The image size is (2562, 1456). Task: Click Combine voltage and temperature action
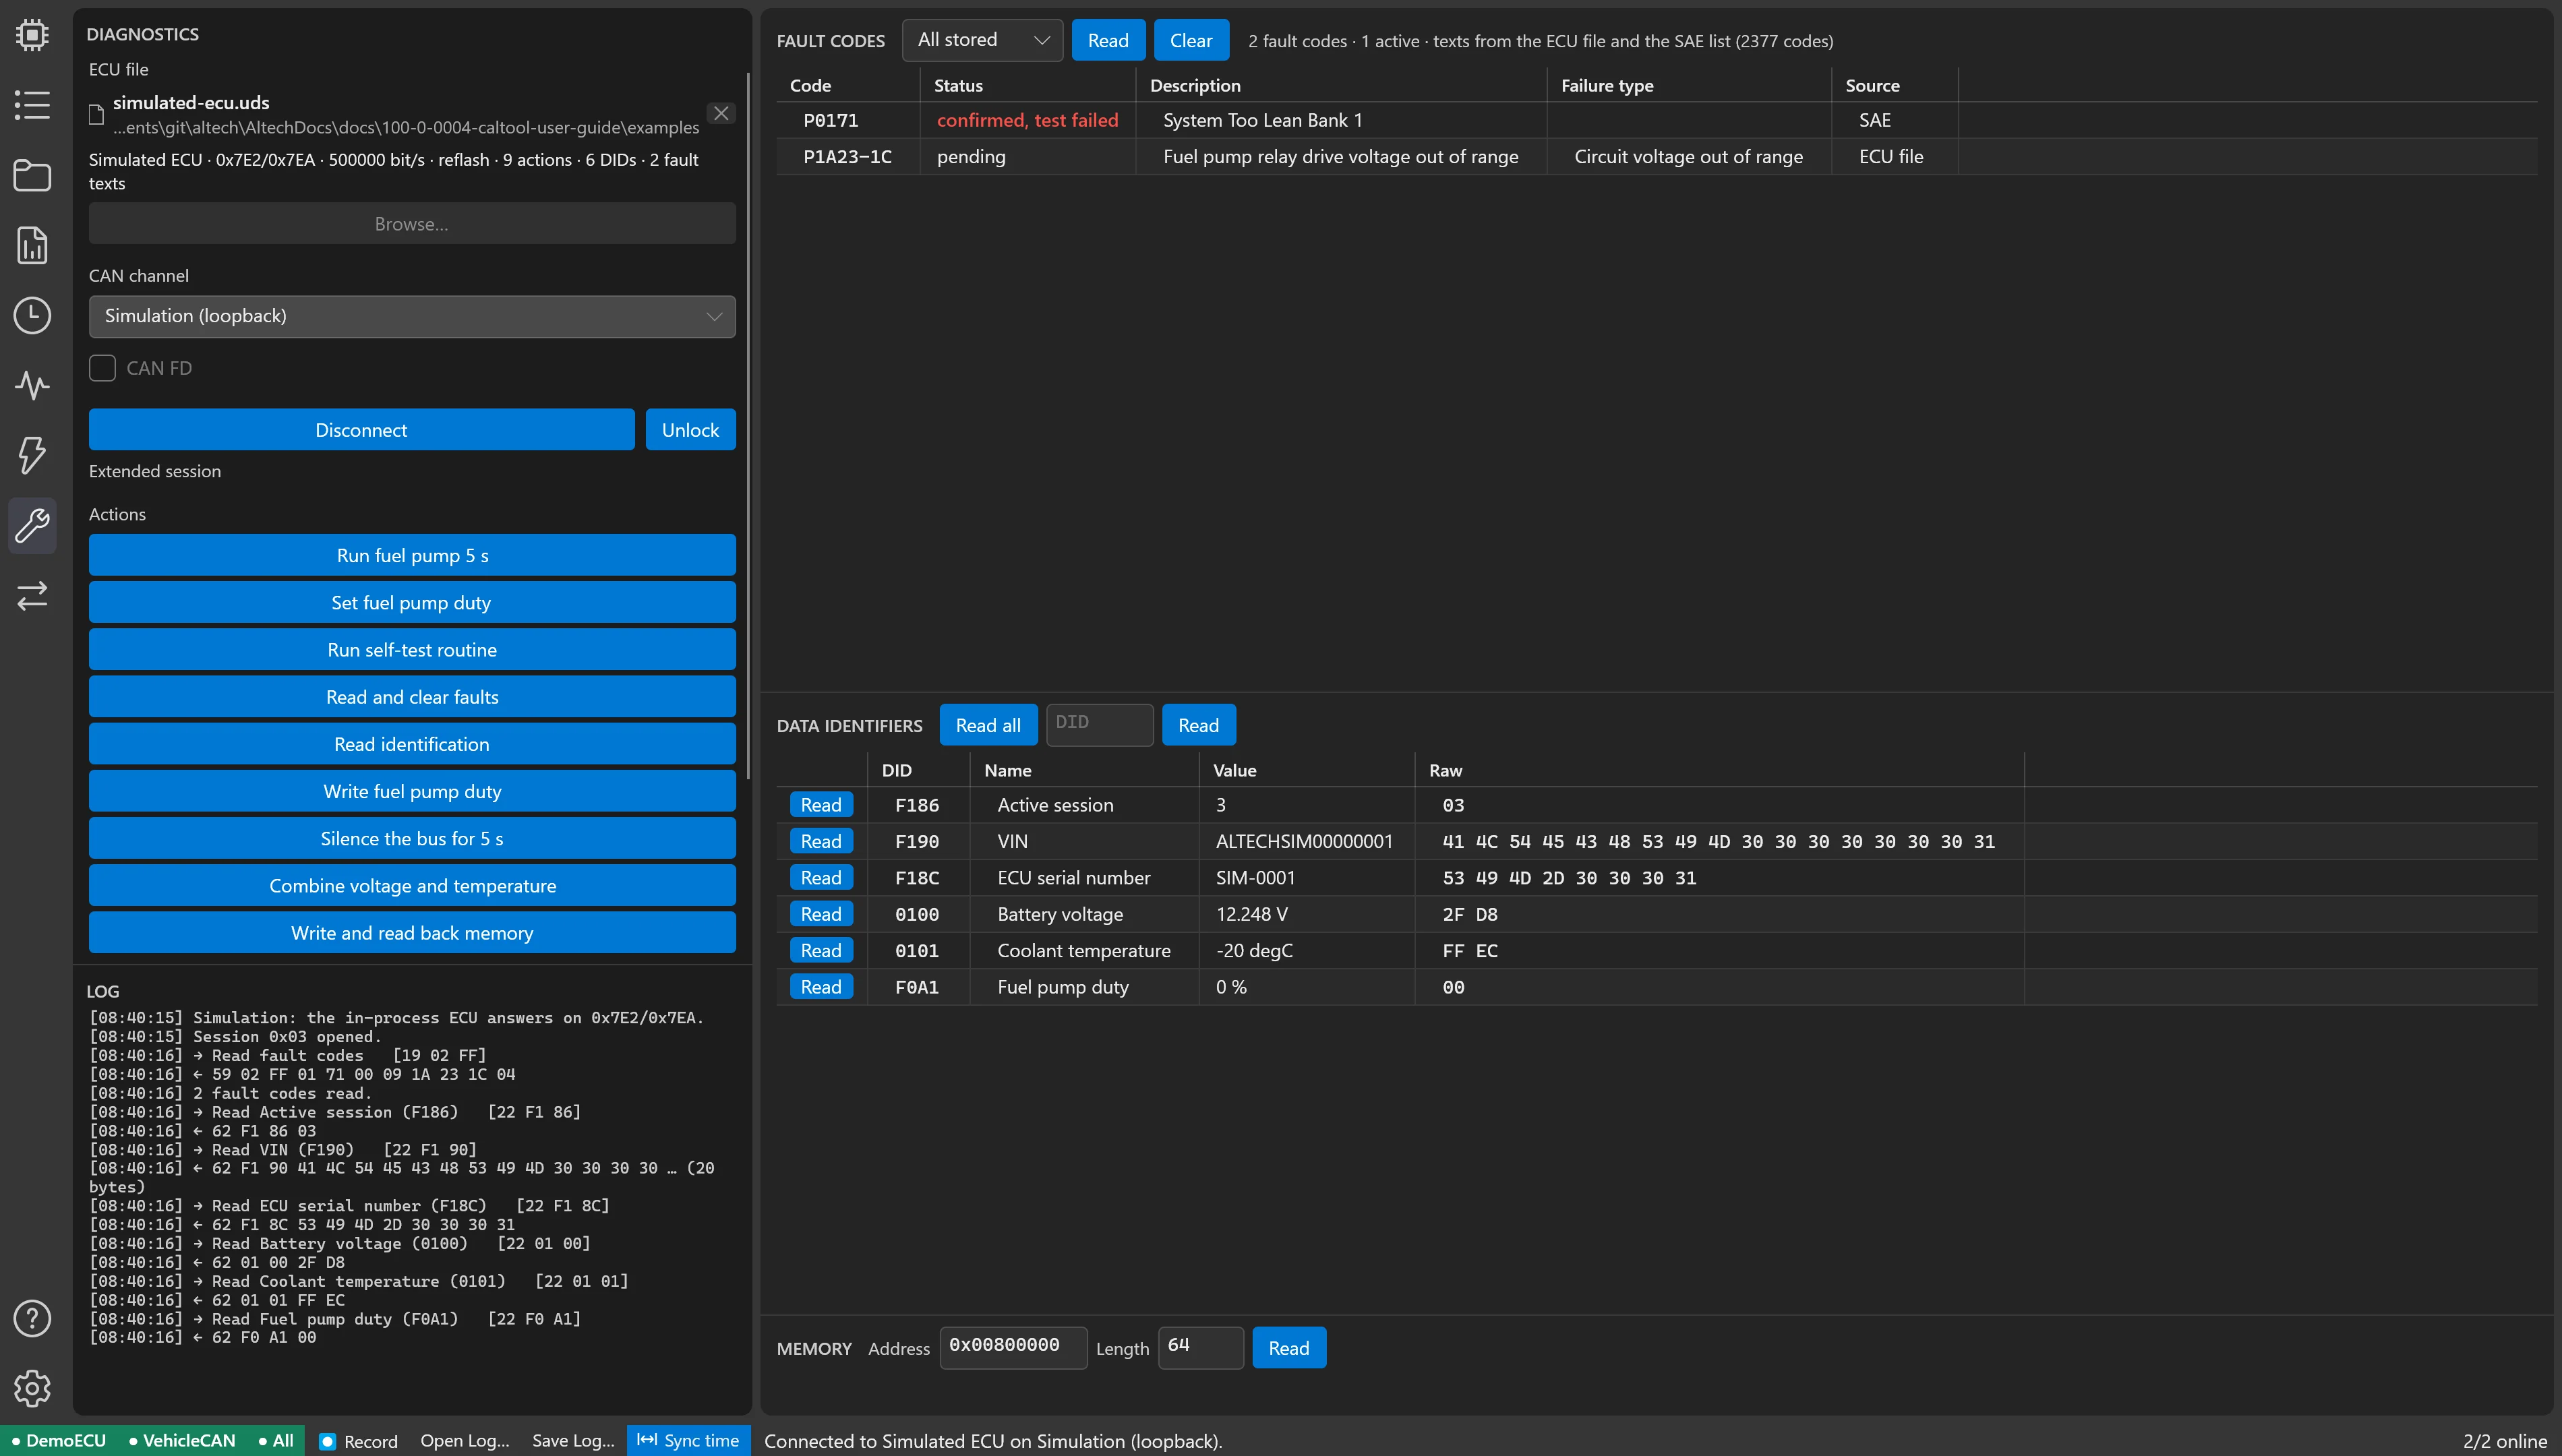click(412, 886)
